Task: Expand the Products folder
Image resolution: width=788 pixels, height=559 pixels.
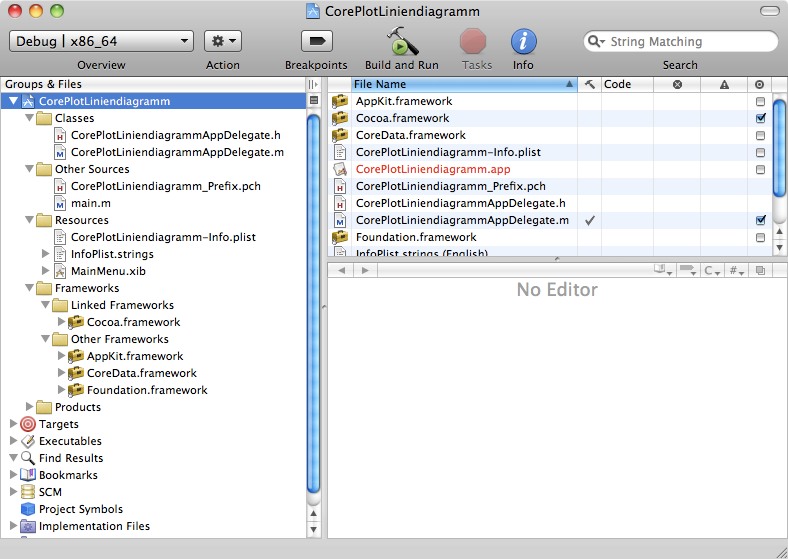Action: pos(30,407)
